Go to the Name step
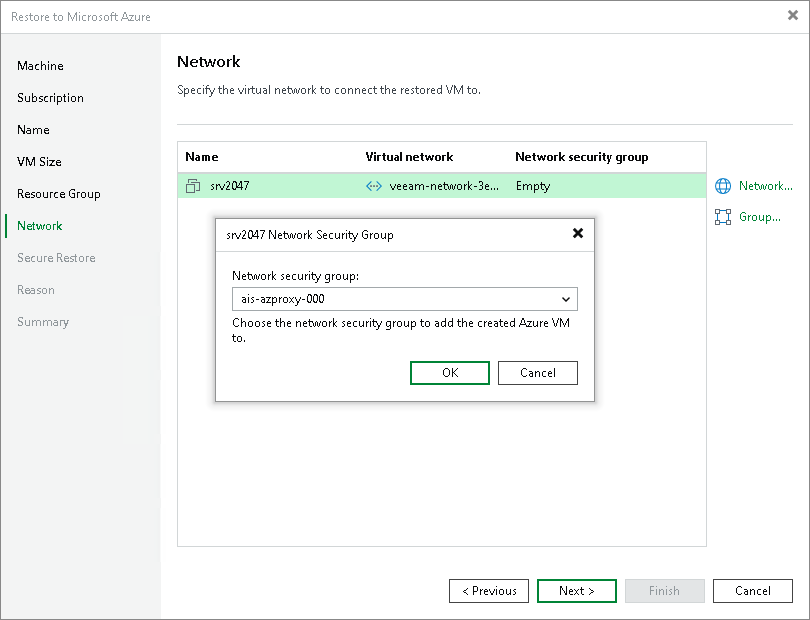This screenshot has height=620, width=810. click(33, 130)
